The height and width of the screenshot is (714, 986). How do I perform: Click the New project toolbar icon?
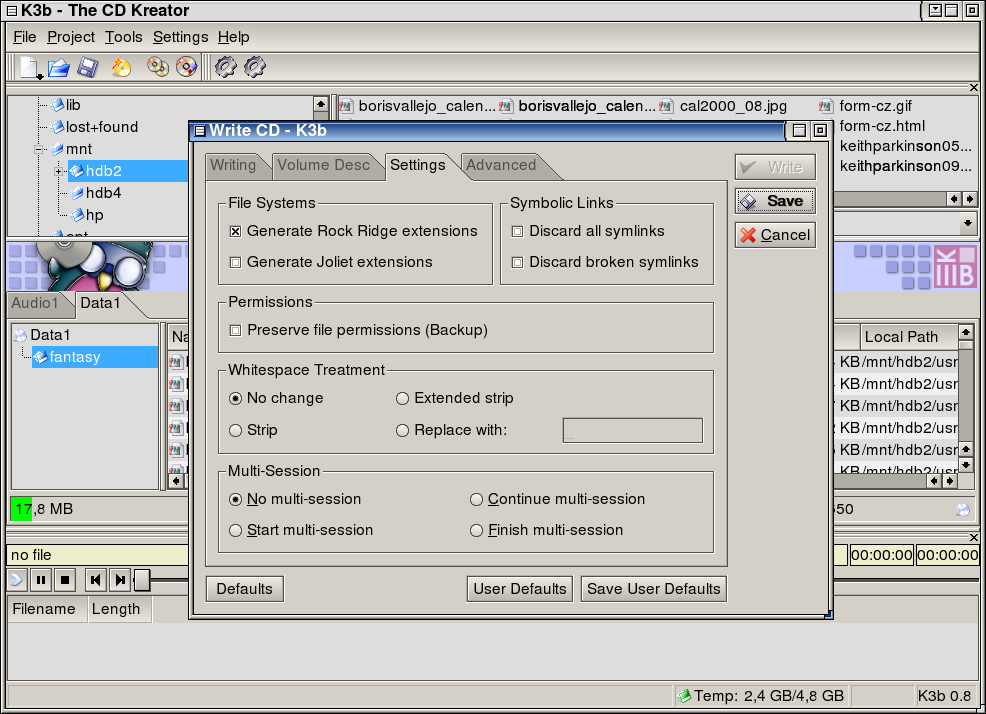point(29,67)
